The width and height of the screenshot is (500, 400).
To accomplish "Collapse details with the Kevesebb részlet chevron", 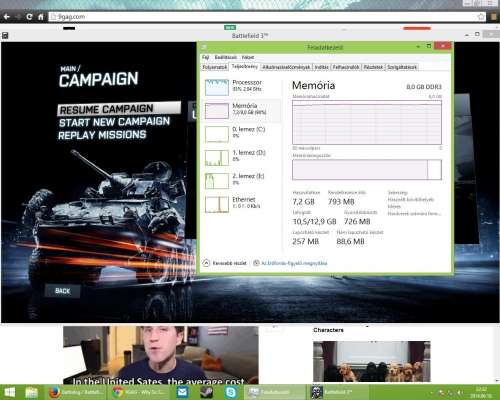I will click(x=206, y=263).
